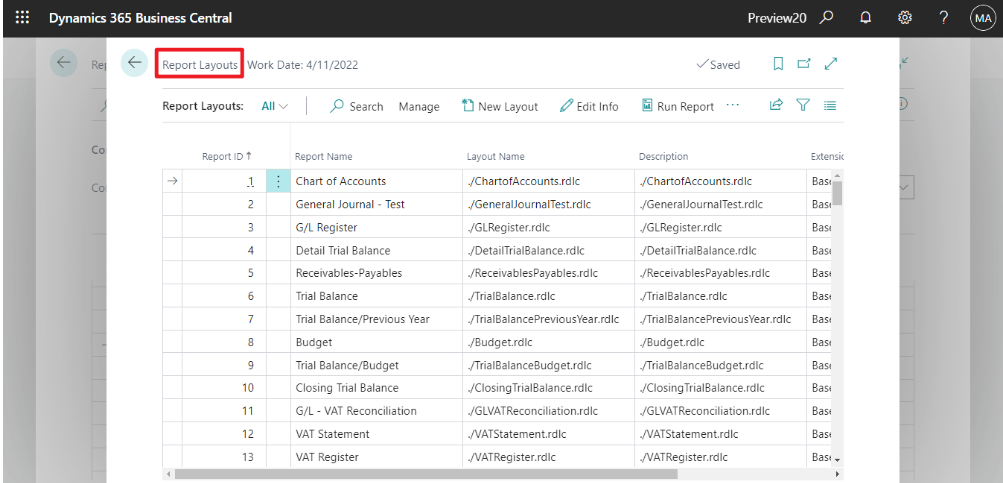This screenshot has height=483, width=1003.
Task: Click the Description column header
Action: tap(663, 156)
